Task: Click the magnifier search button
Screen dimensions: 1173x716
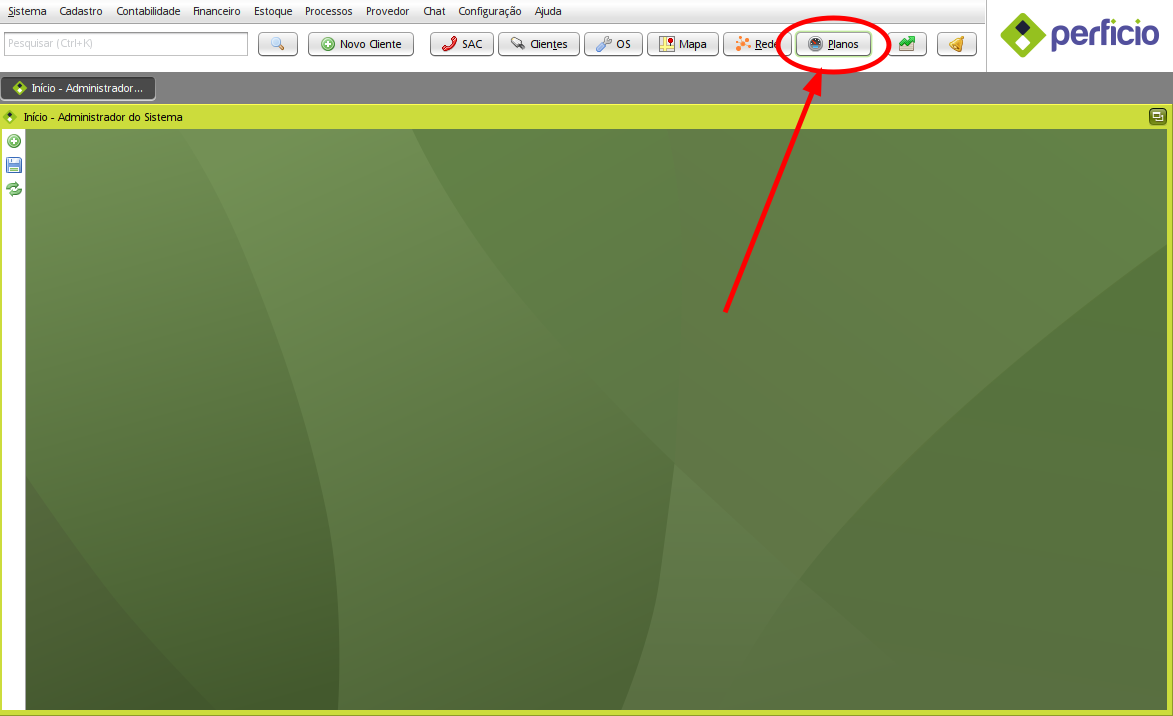Action: (x=278, y=44)
